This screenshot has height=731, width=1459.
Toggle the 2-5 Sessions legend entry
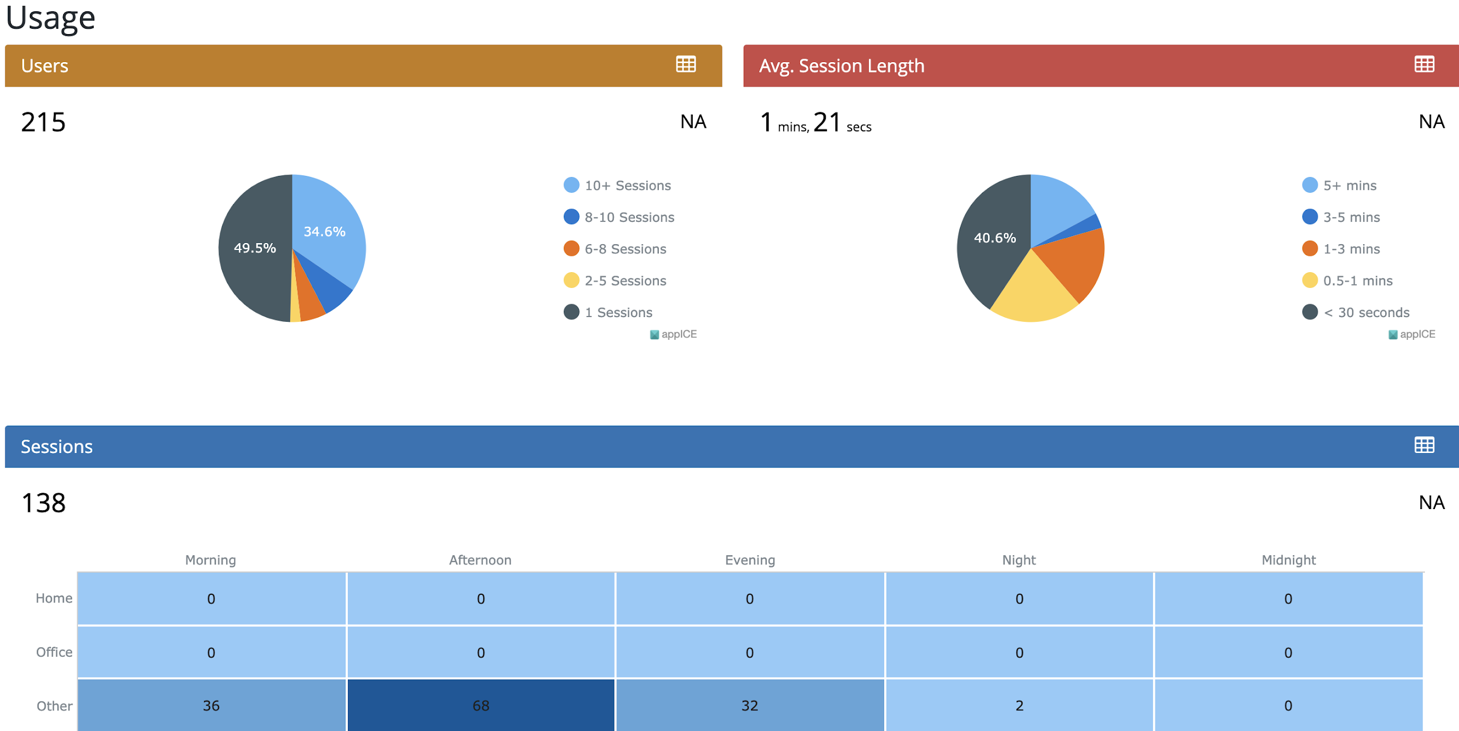(615, 281)
